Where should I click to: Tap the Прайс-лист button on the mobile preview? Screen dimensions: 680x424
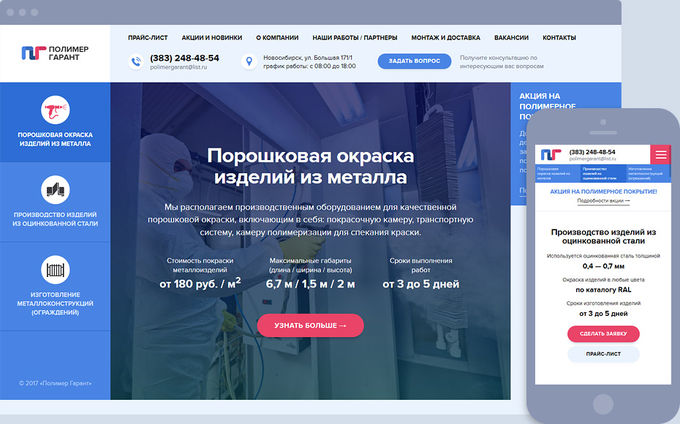603,354
